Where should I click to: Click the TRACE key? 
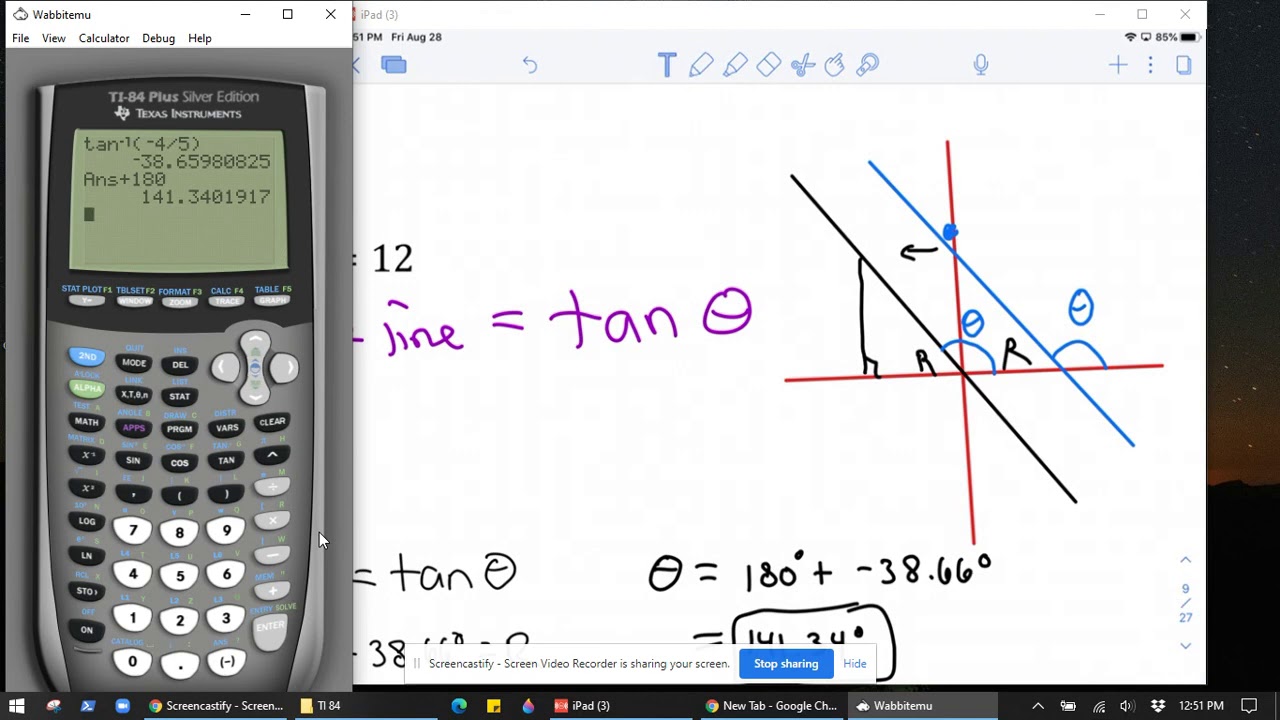(x=226, y=301)
